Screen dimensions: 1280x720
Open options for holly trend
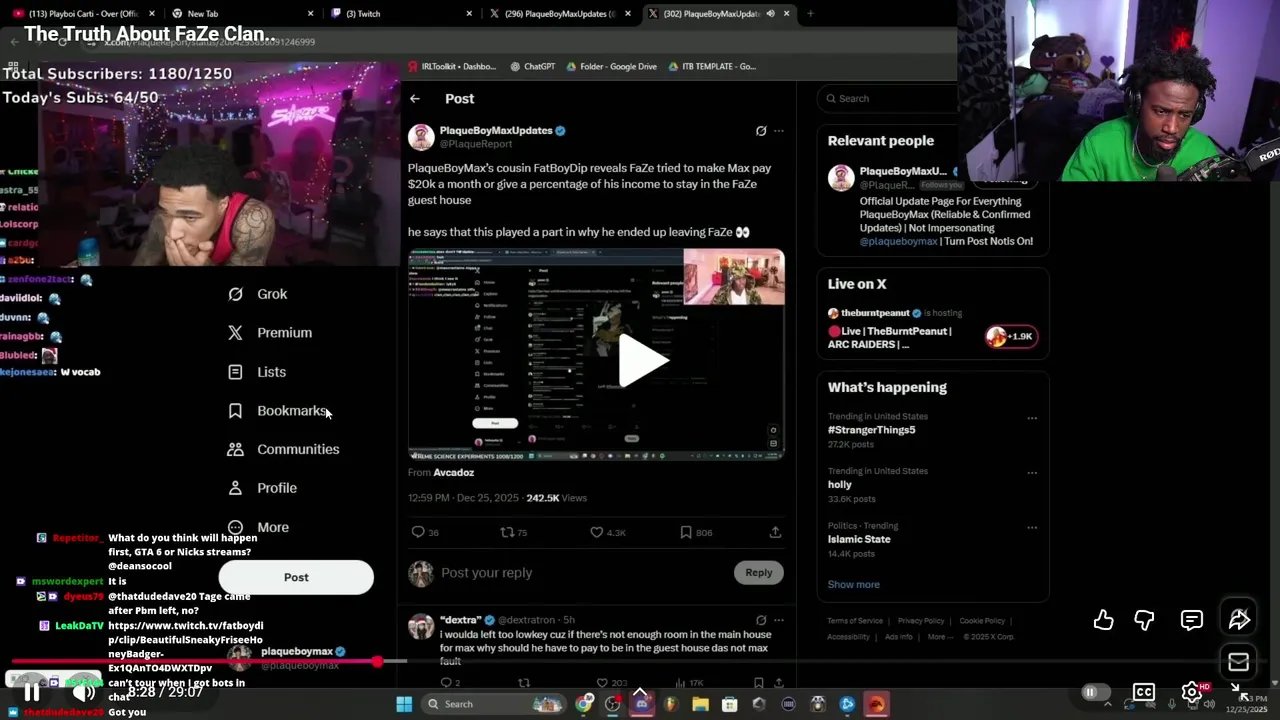click(1032, 473)
